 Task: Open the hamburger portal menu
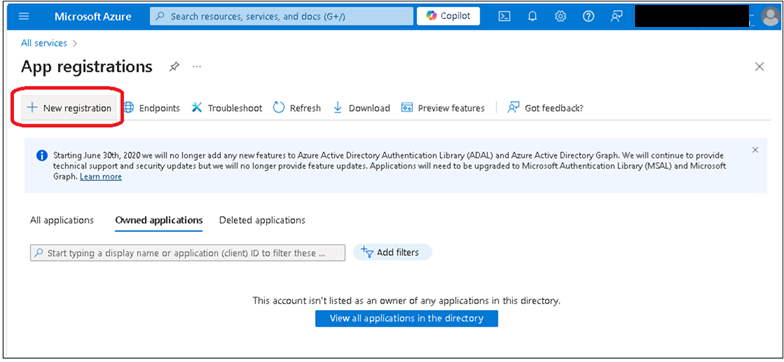pos(24,16)
